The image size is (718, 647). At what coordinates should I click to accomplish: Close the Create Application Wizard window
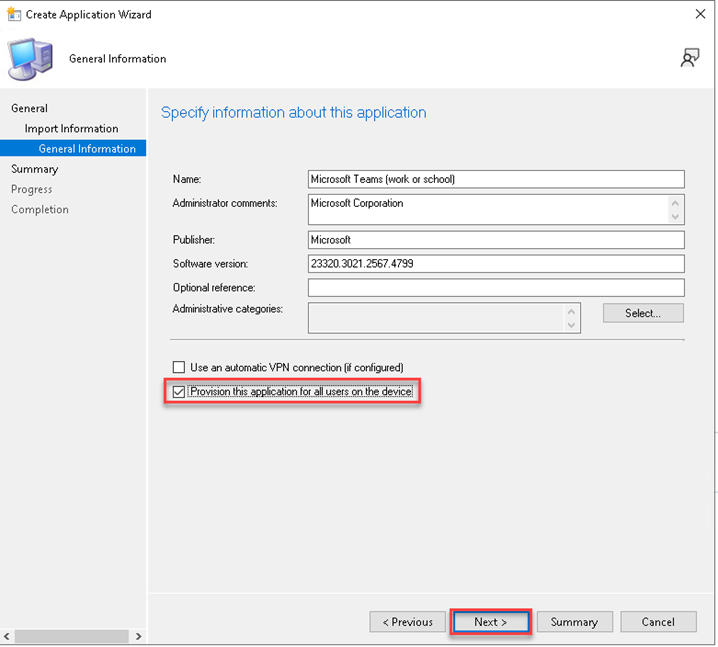(x=699, y=15)
